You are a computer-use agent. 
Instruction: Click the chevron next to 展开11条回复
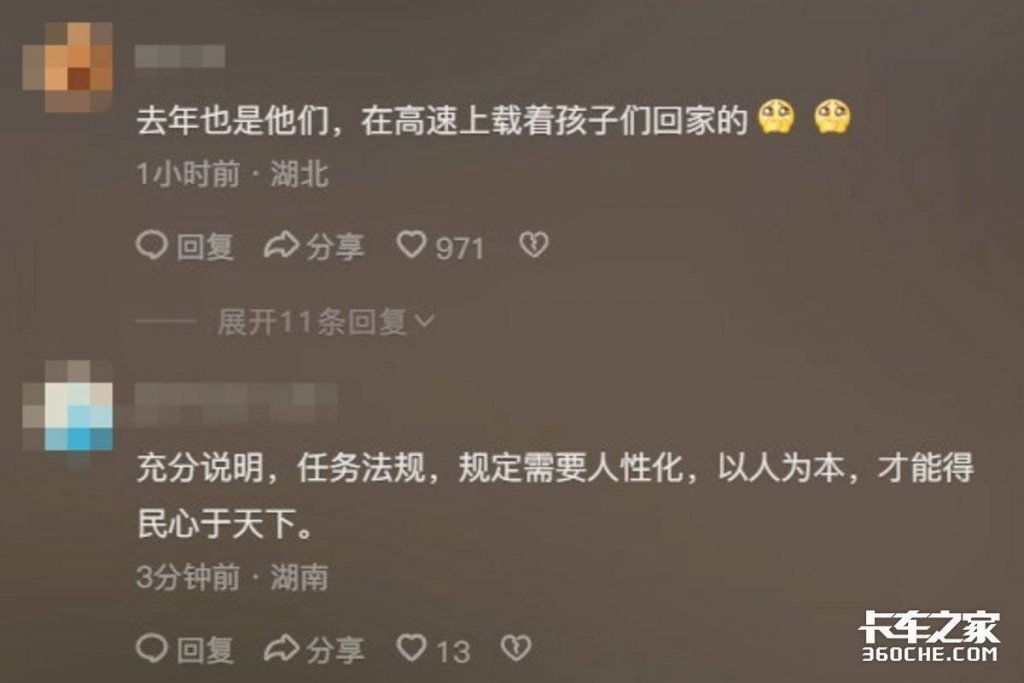click(x=425, y=322)
